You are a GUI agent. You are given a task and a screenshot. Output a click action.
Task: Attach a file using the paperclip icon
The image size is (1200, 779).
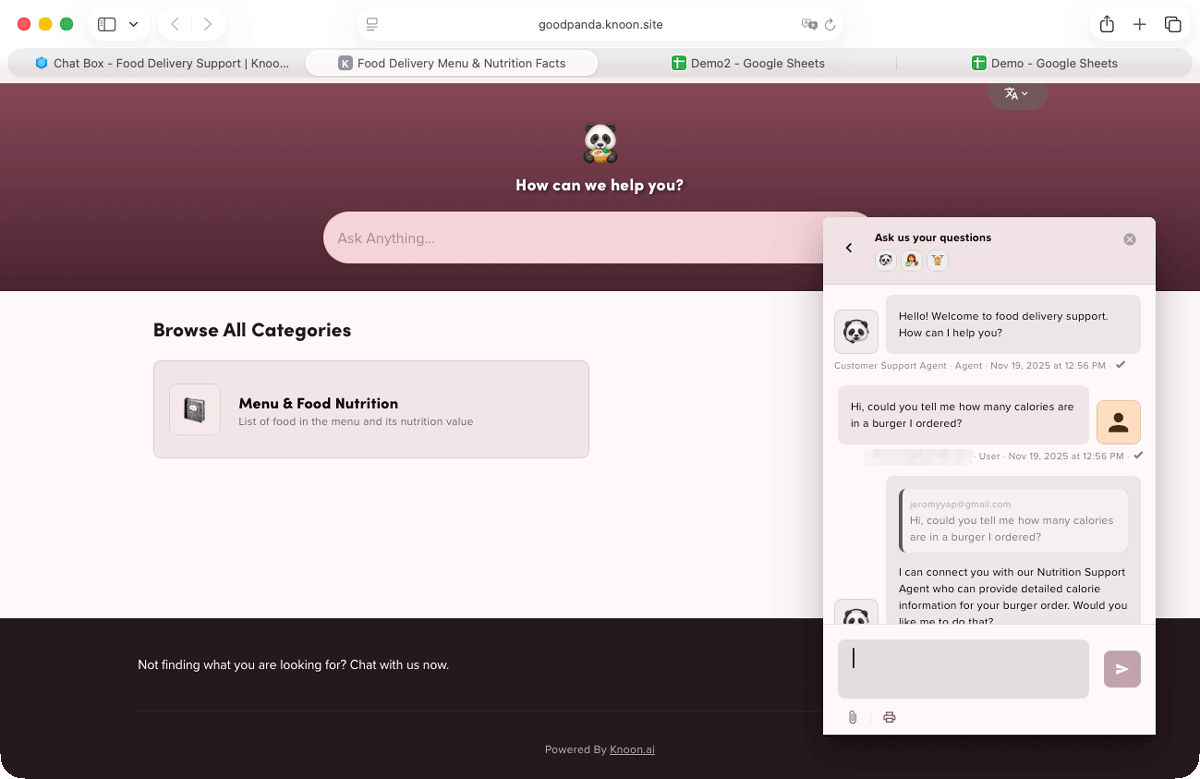coord(853,717)
